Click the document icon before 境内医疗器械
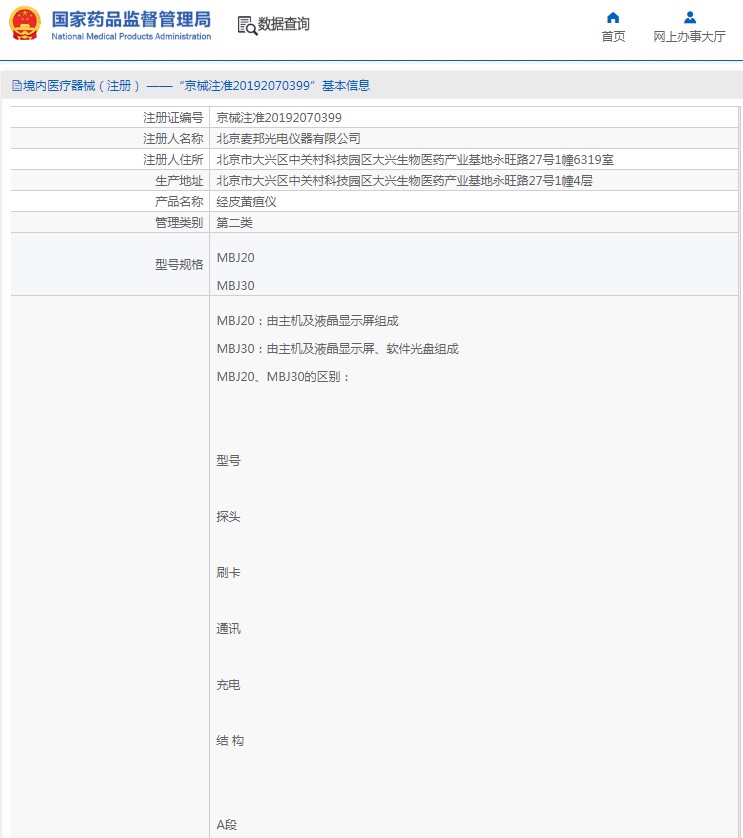The image size is (743, 838). point(16,86)
